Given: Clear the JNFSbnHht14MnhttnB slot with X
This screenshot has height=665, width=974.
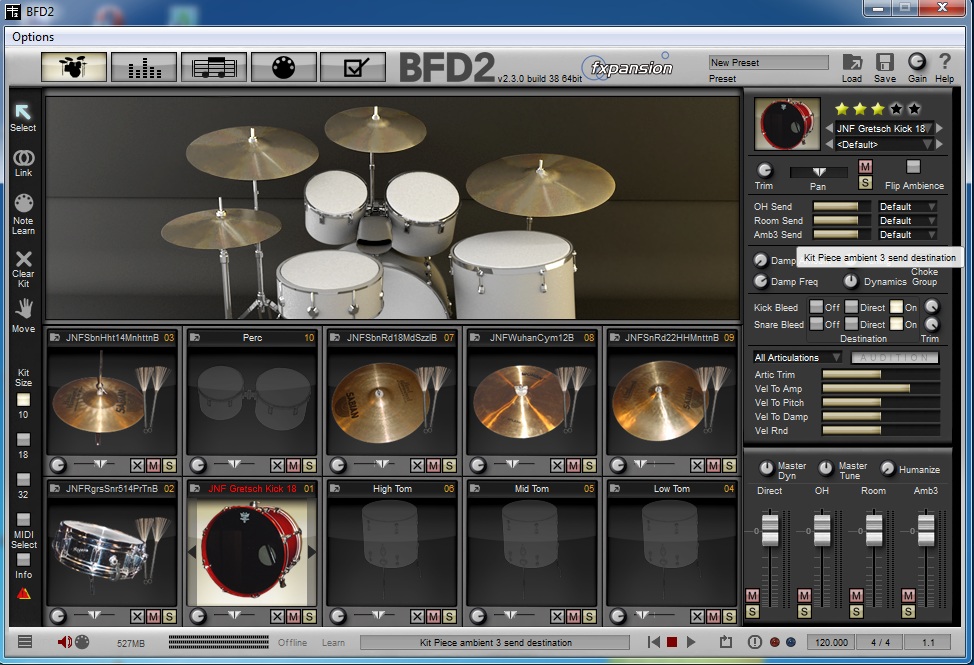Looking at the screenshot, I should click(137, 465).
